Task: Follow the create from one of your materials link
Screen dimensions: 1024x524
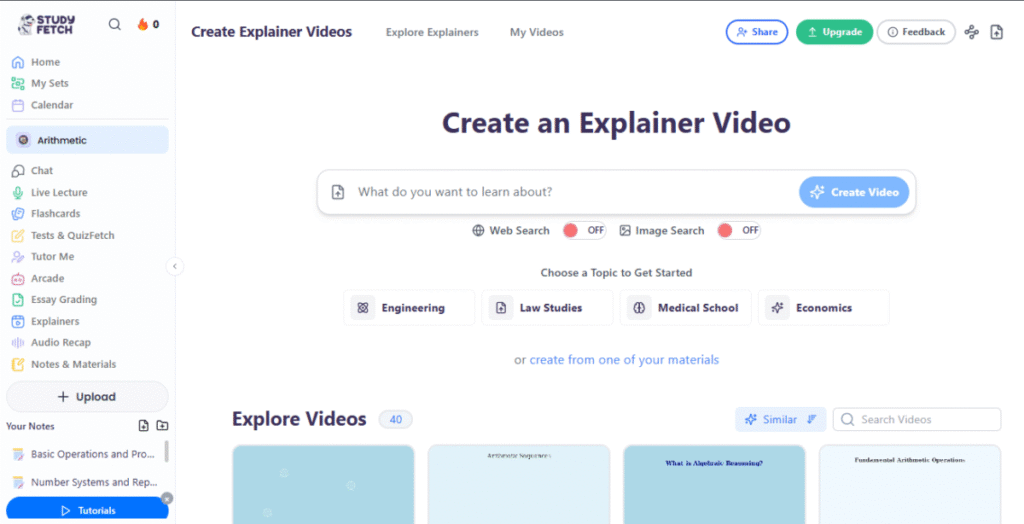Action: 624,360
